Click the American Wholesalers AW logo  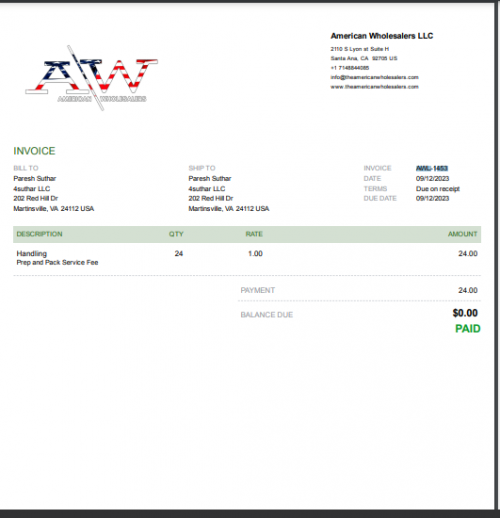tap(91, 78)
